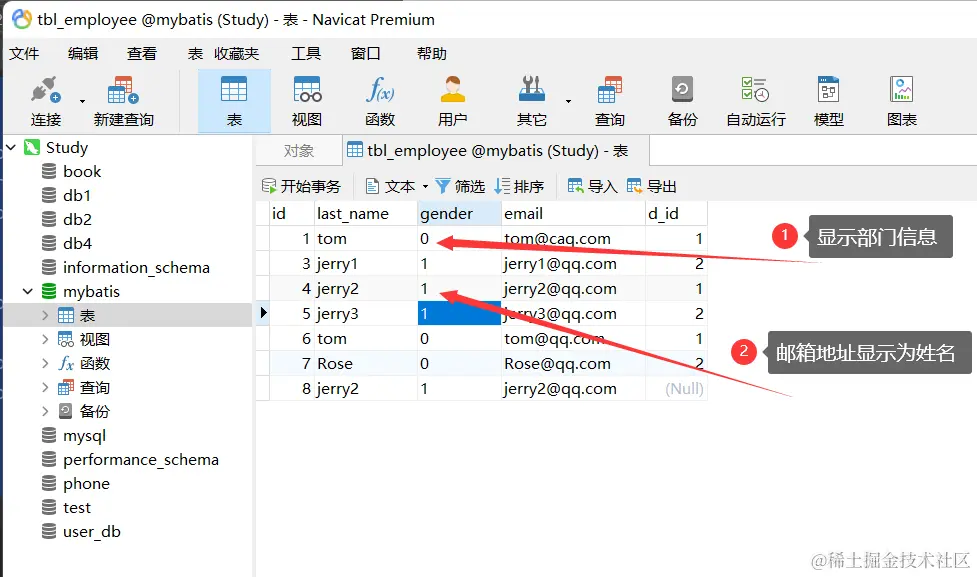
Task: Click the 筛选 filter button
Action: point(460,186)
